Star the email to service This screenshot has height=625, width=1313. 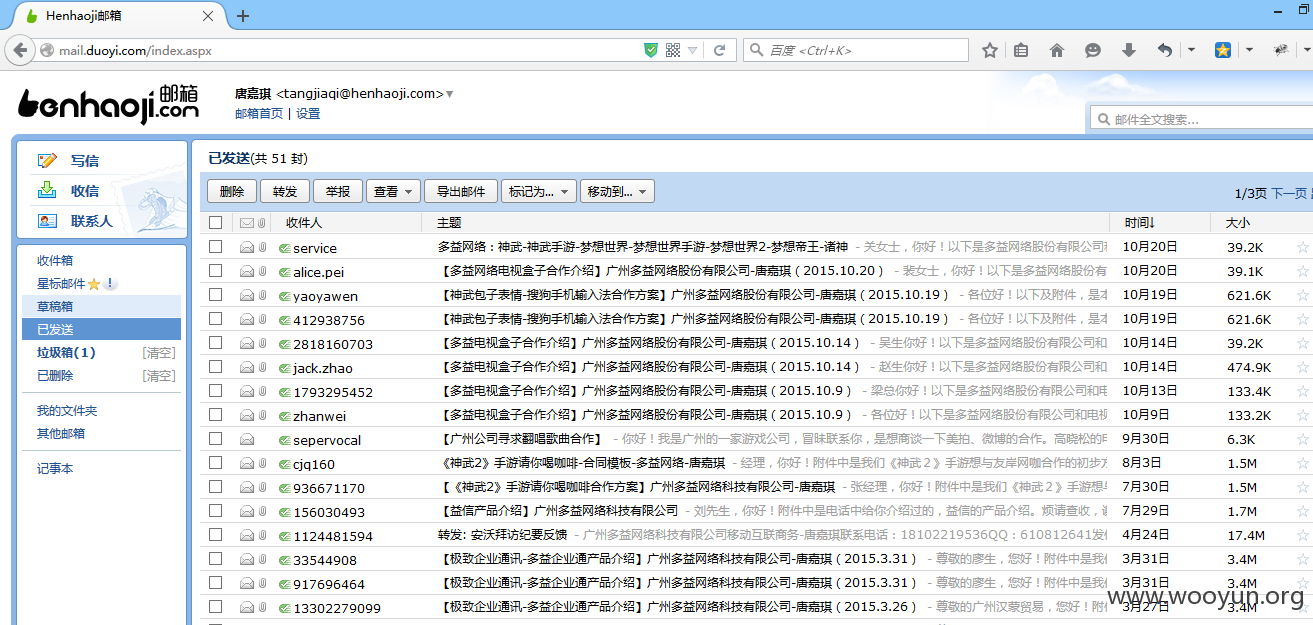(x=1302, y=247)
